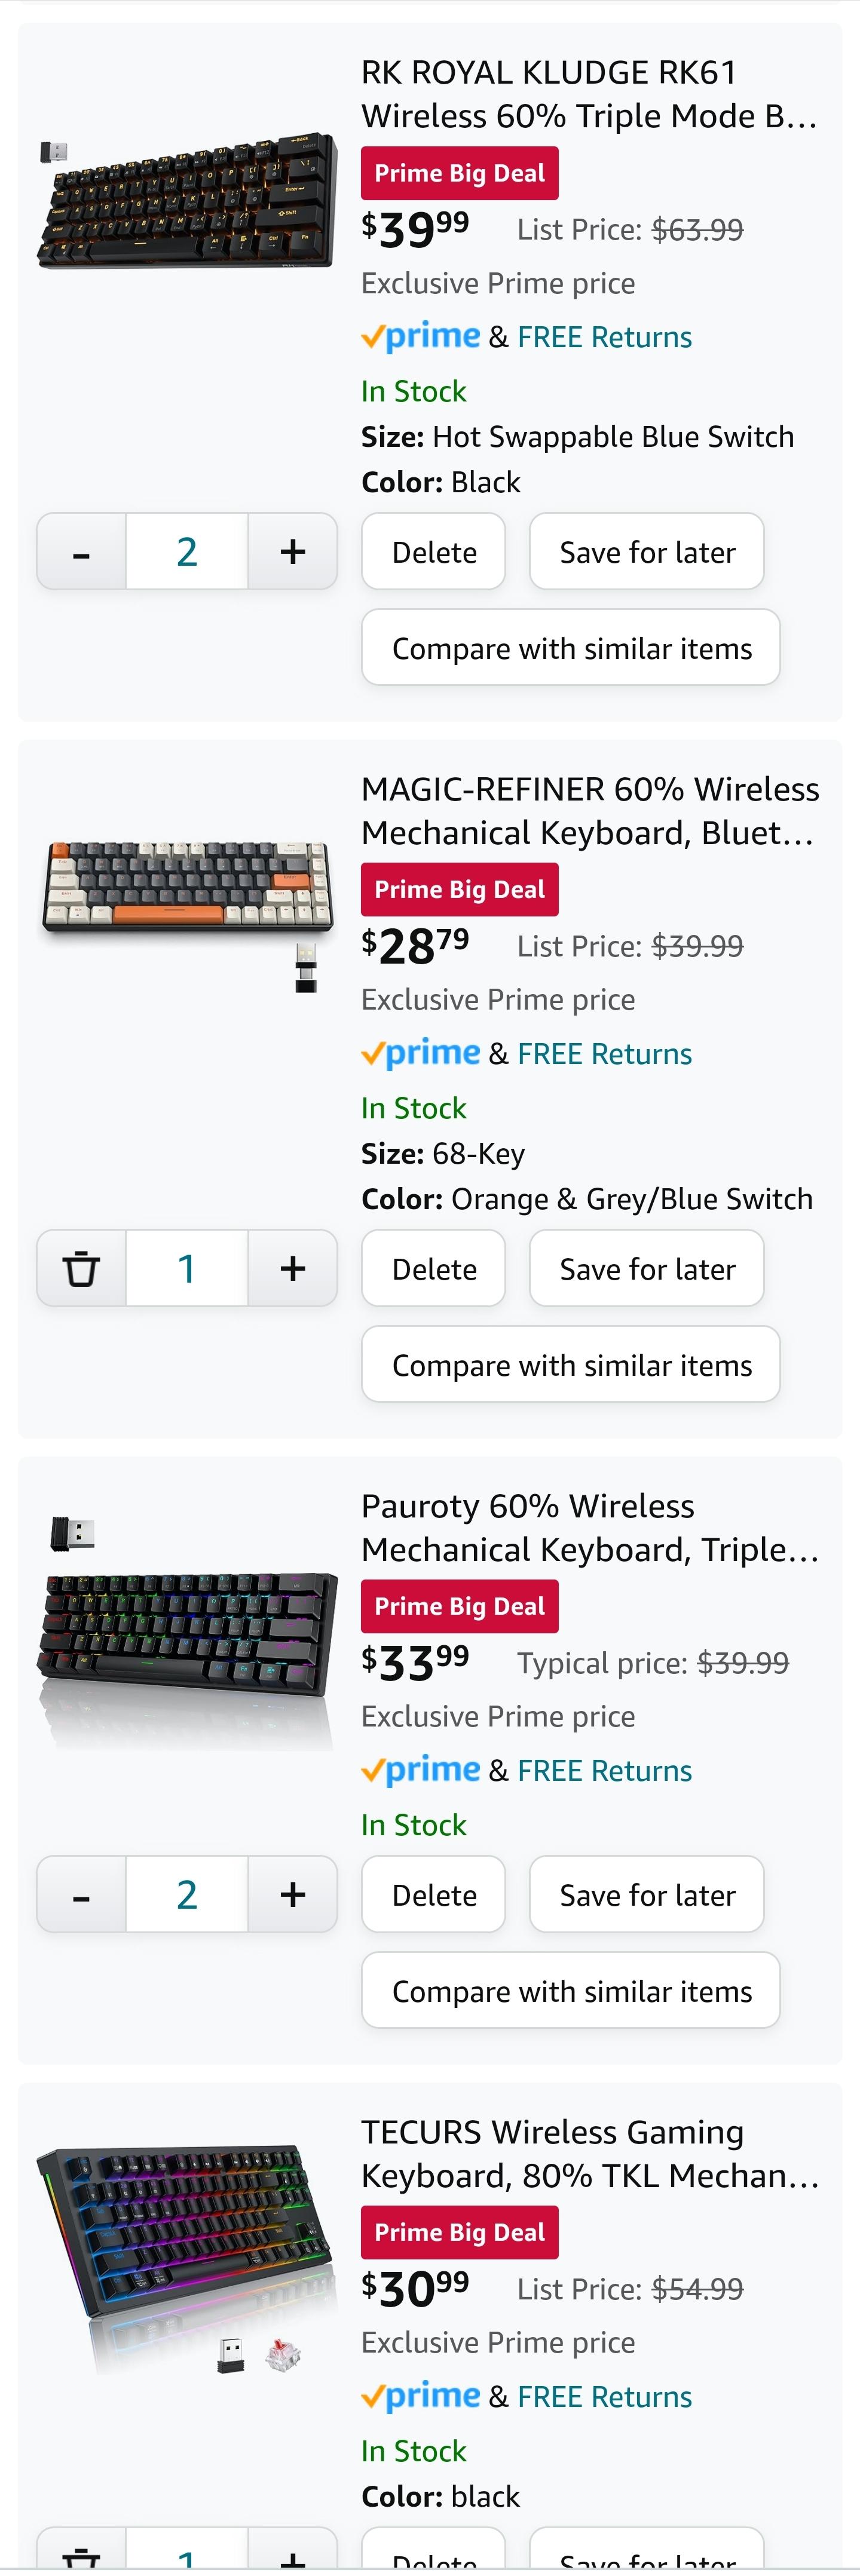Compare Pauroty keyboard with similar items

tap(570, 1990)
